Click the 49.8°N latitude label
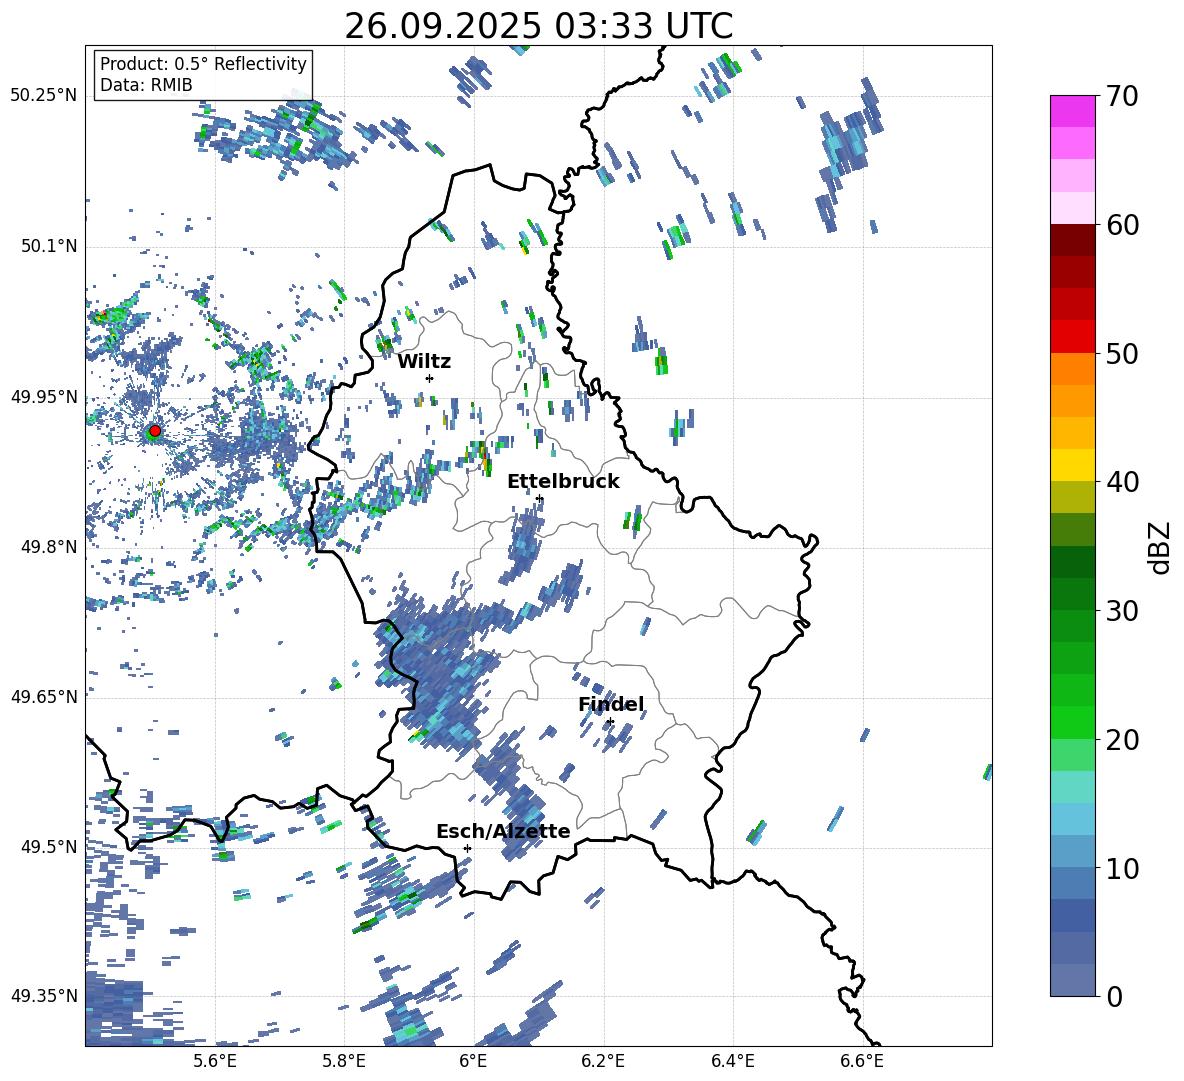 pos(50,547)
